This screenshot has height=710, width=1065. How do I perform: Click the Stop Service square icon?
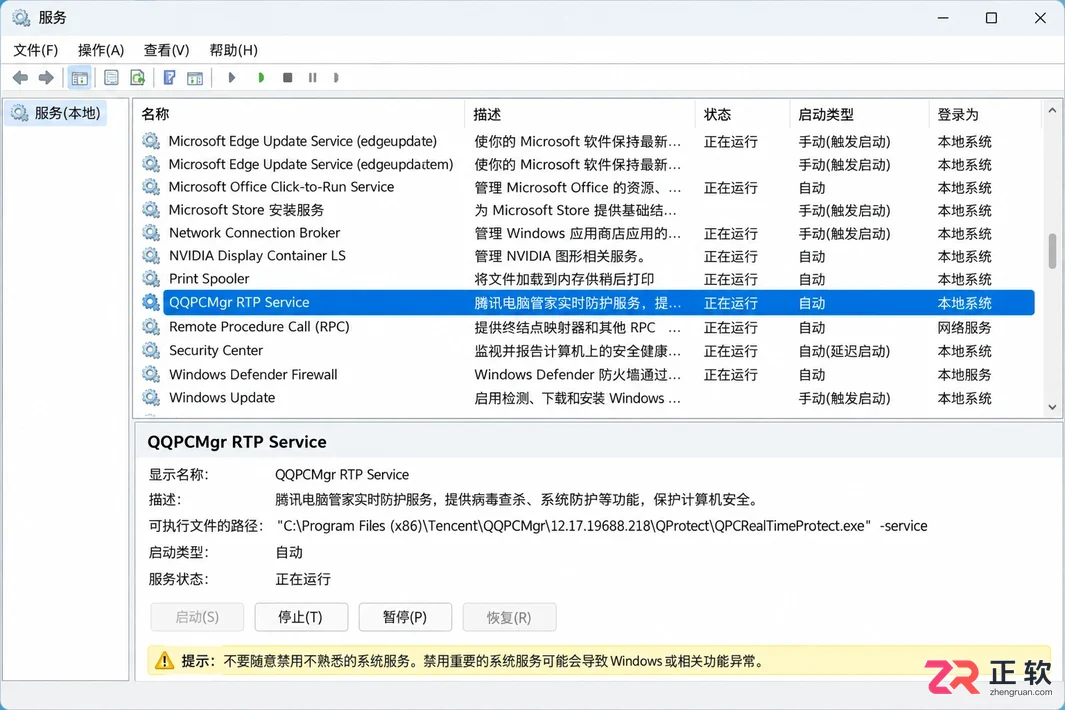coord(287,77)
